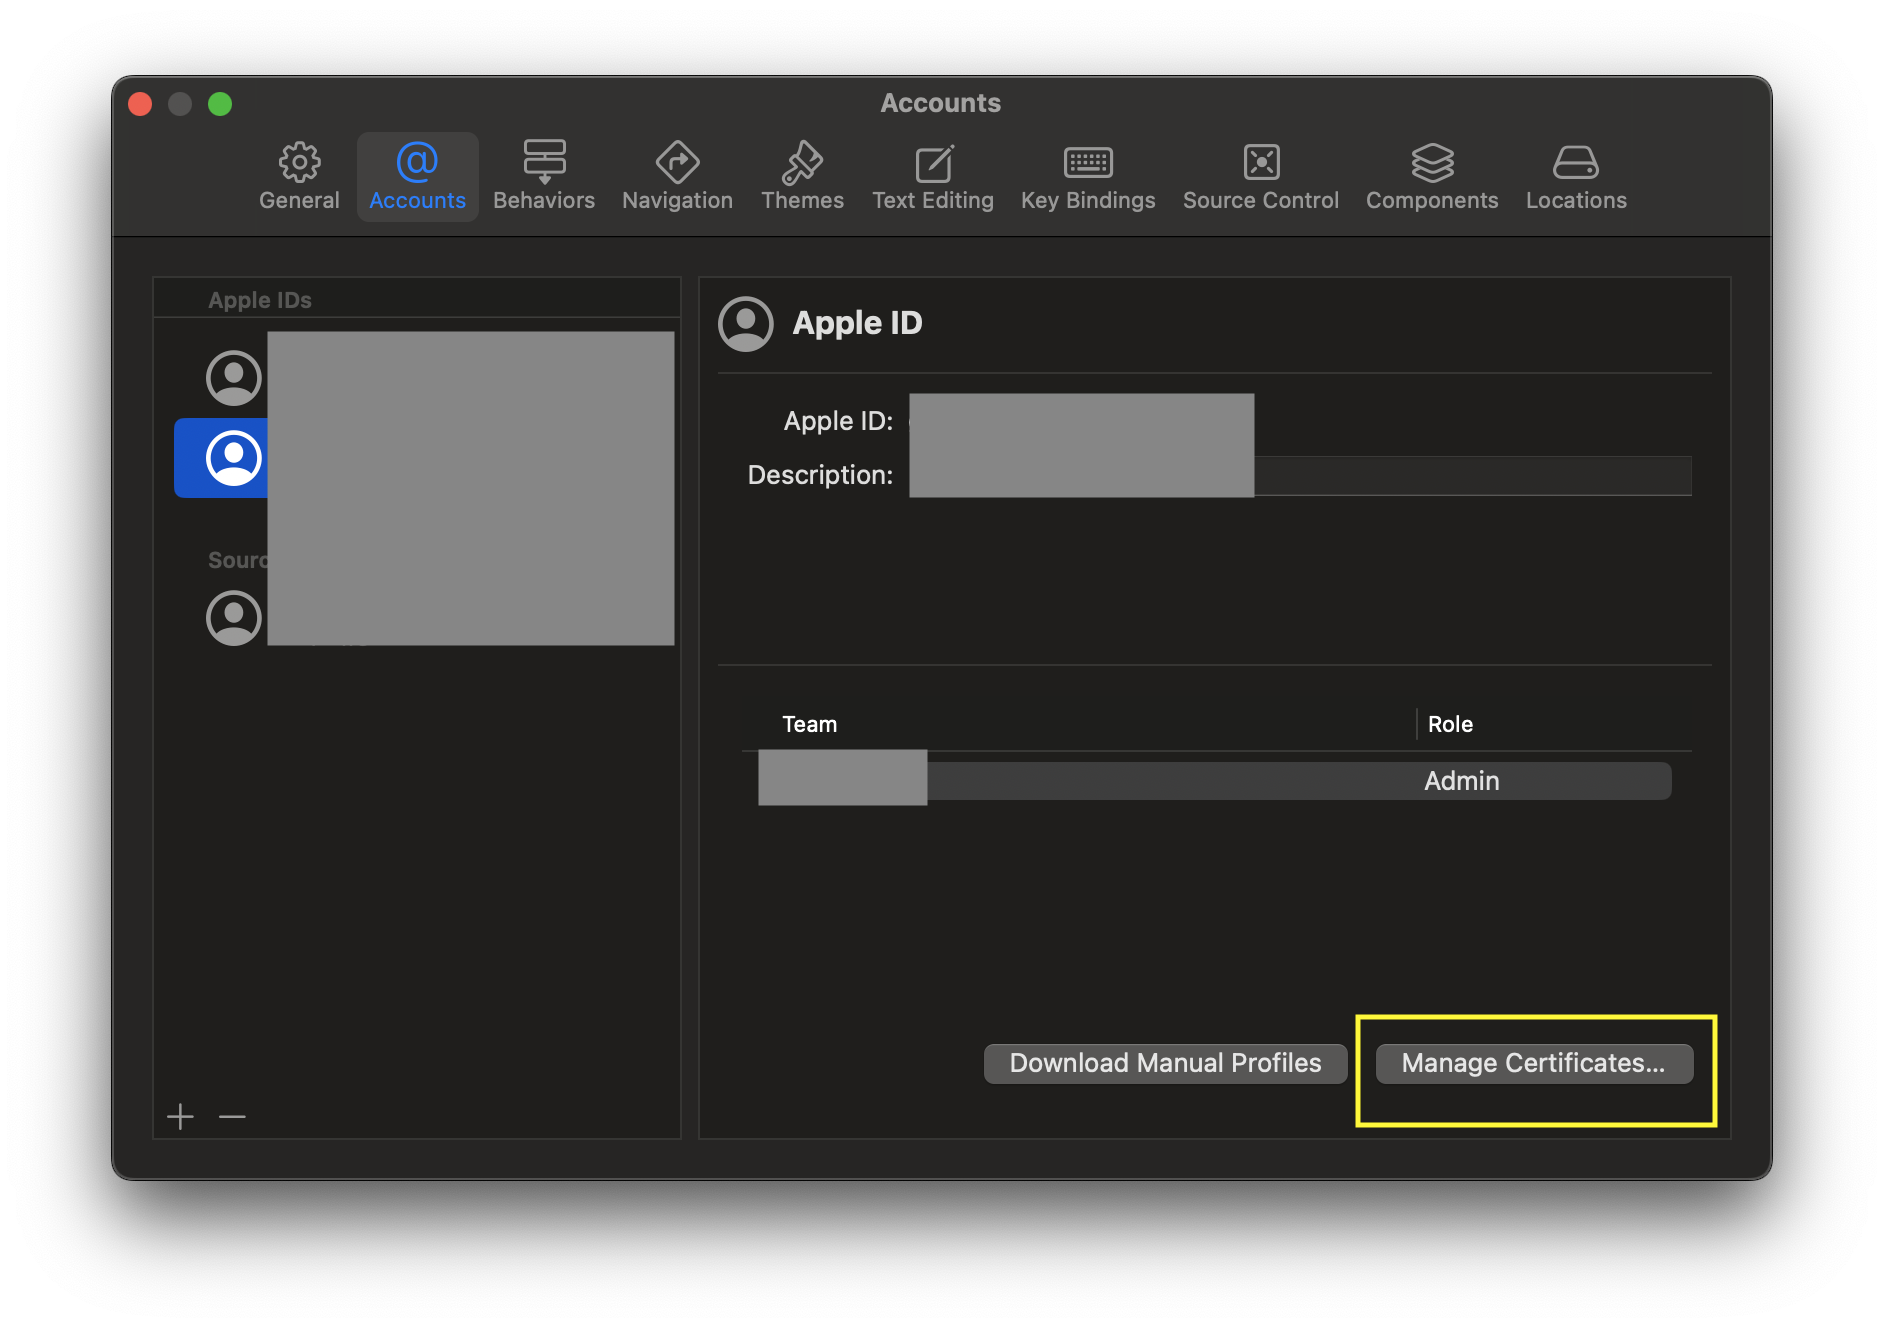The width and height of the screenshot is (1884, 1328).
Task: Close the Accounts window
Action: pos(140,104)
